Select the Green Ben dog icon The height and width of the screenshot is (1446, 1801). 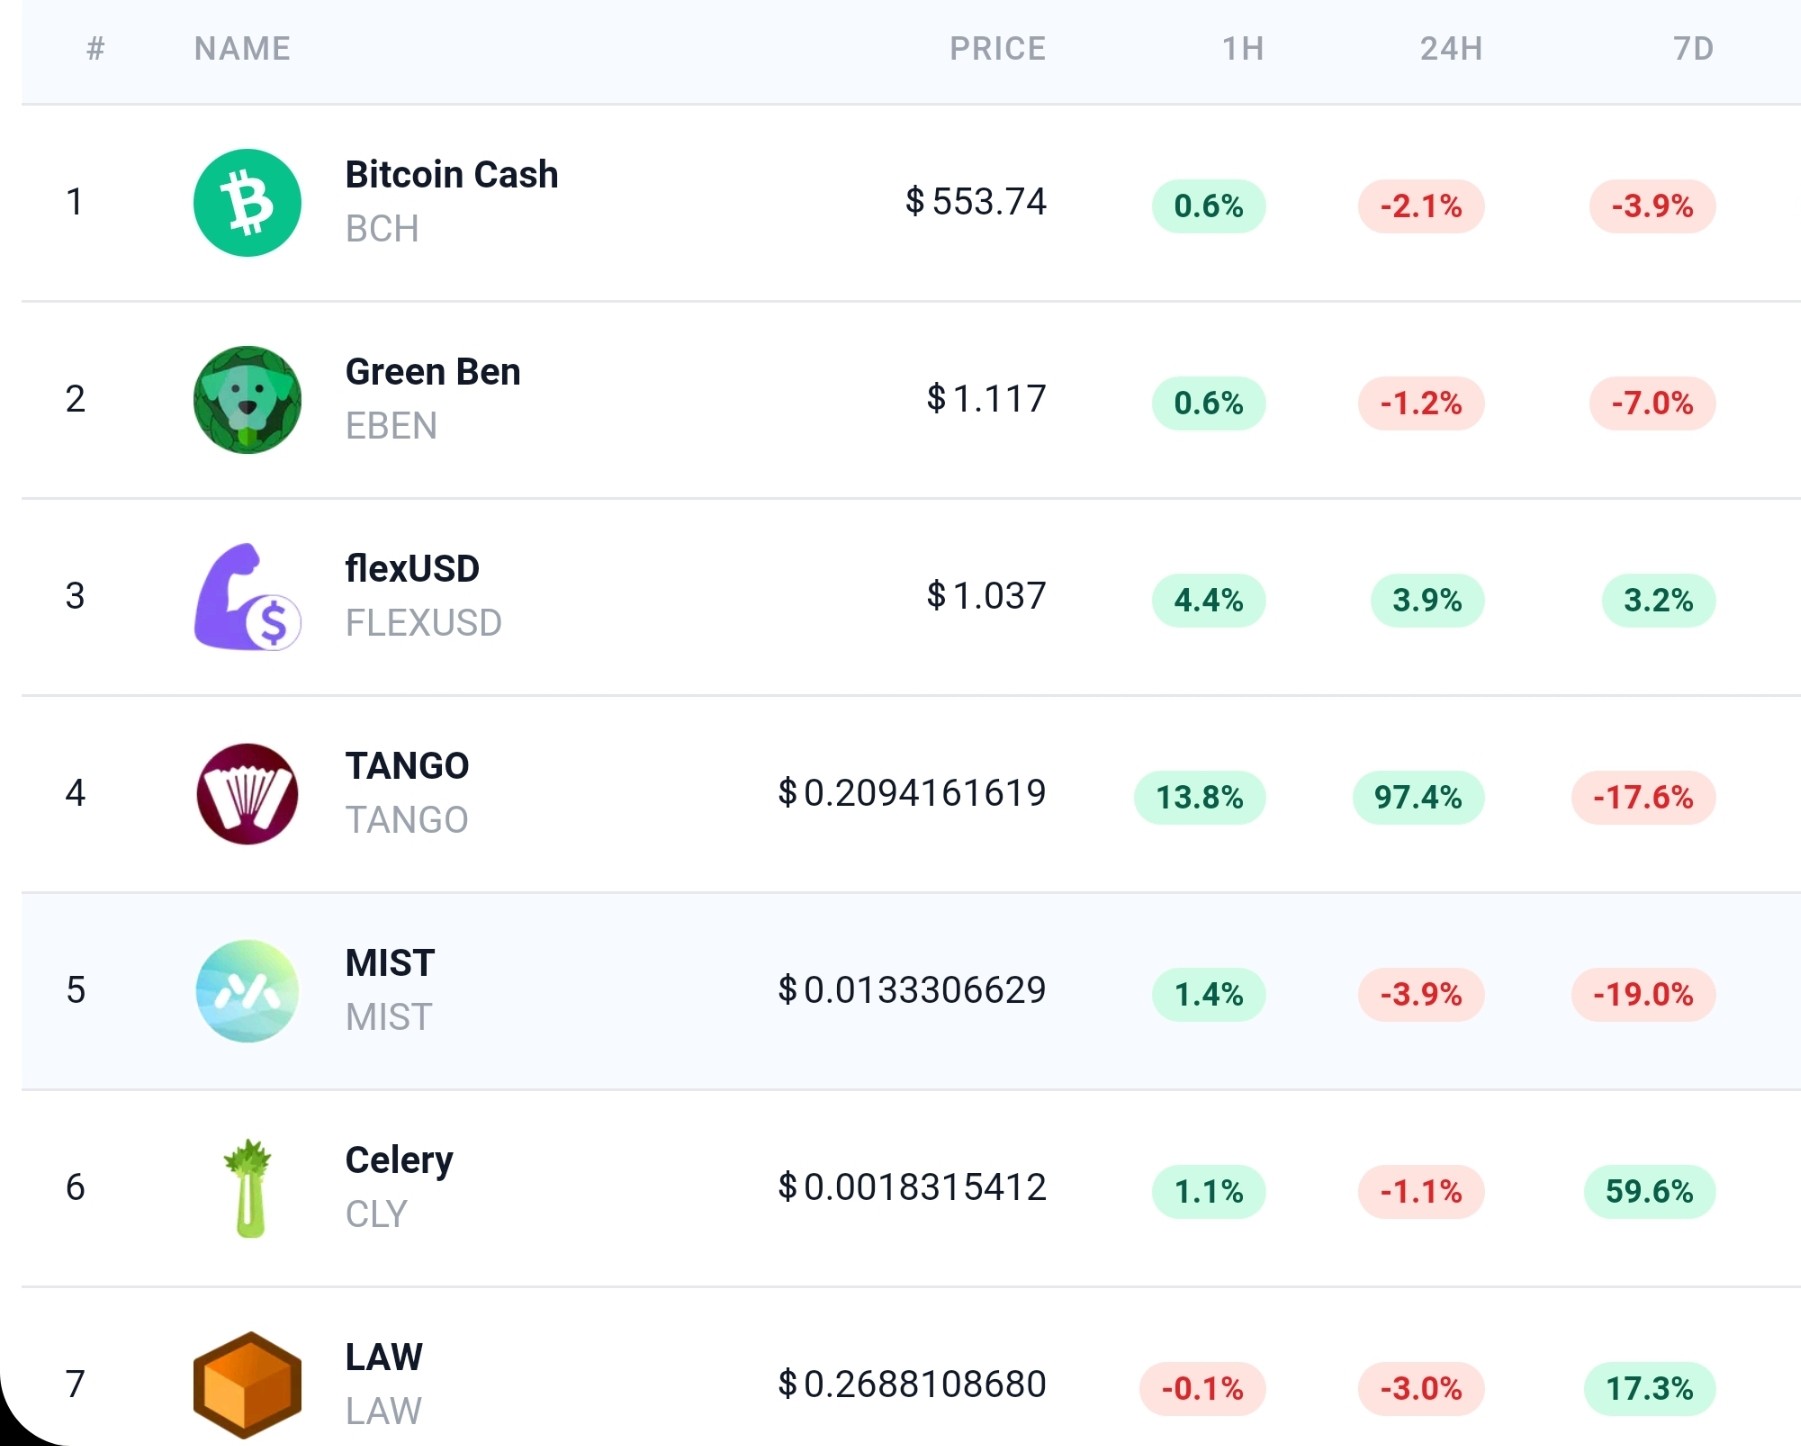pos(247,400)
